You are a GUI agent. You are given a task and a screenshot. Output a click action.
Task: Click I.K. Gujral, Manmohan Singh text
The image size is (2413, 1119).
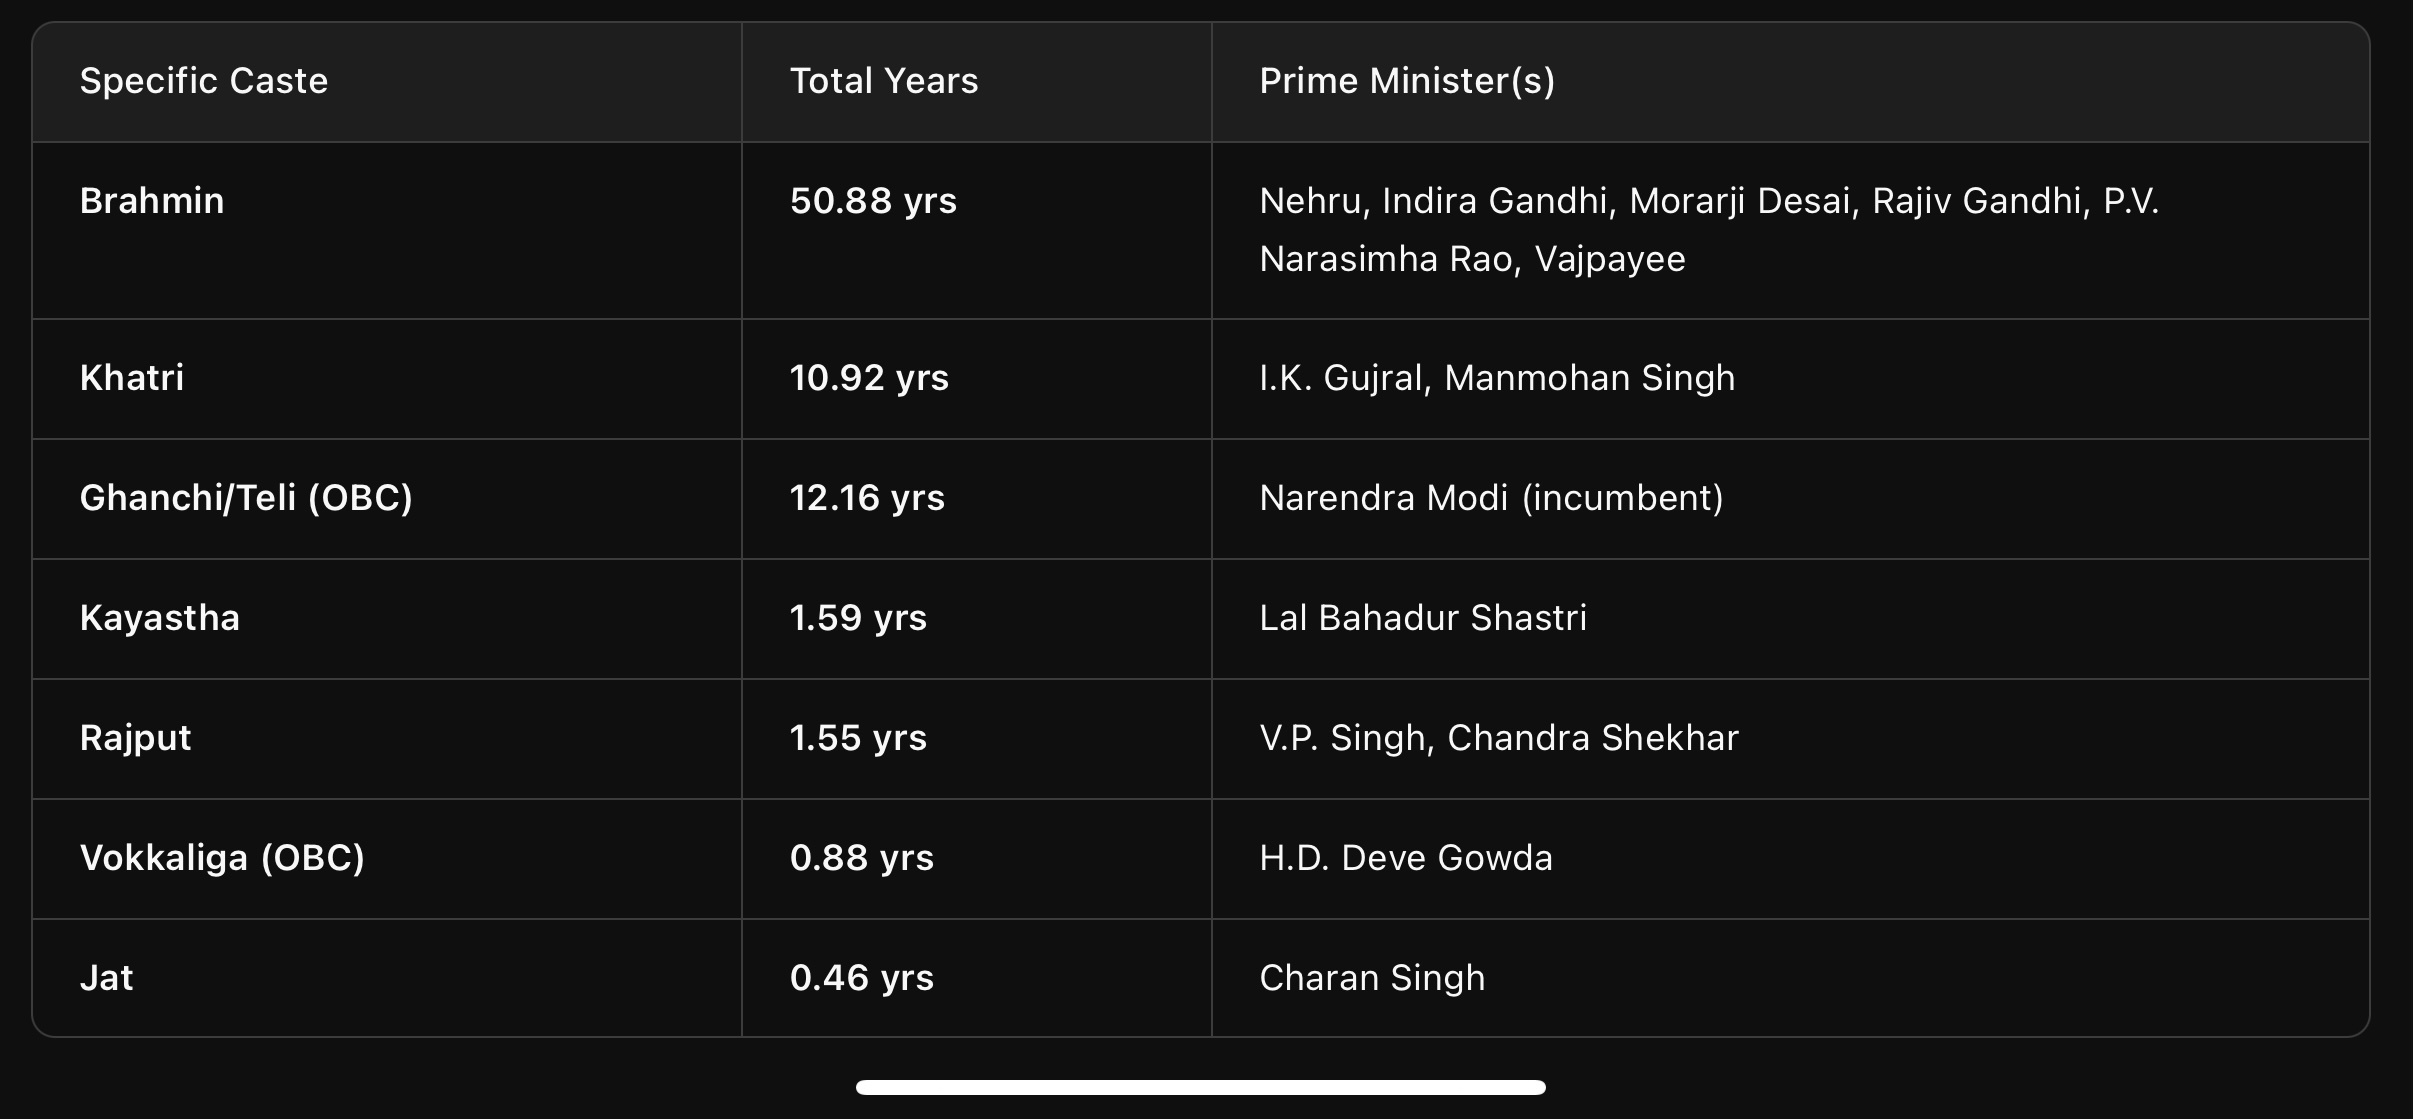(1497, 378)
